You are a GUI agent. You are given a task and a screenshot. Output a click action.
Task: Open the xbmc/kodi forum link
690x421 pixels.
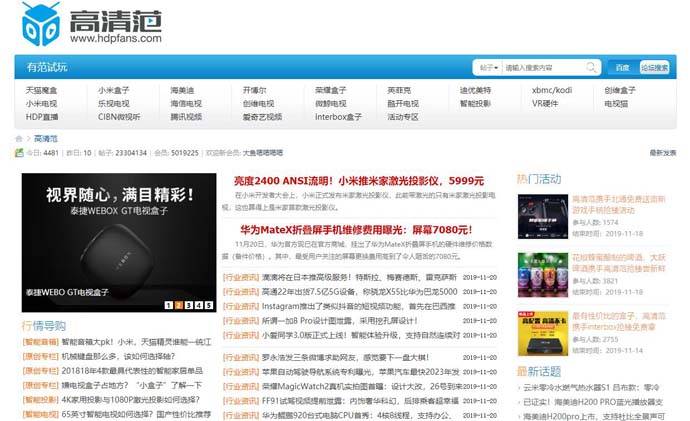(x=552, y=90)
